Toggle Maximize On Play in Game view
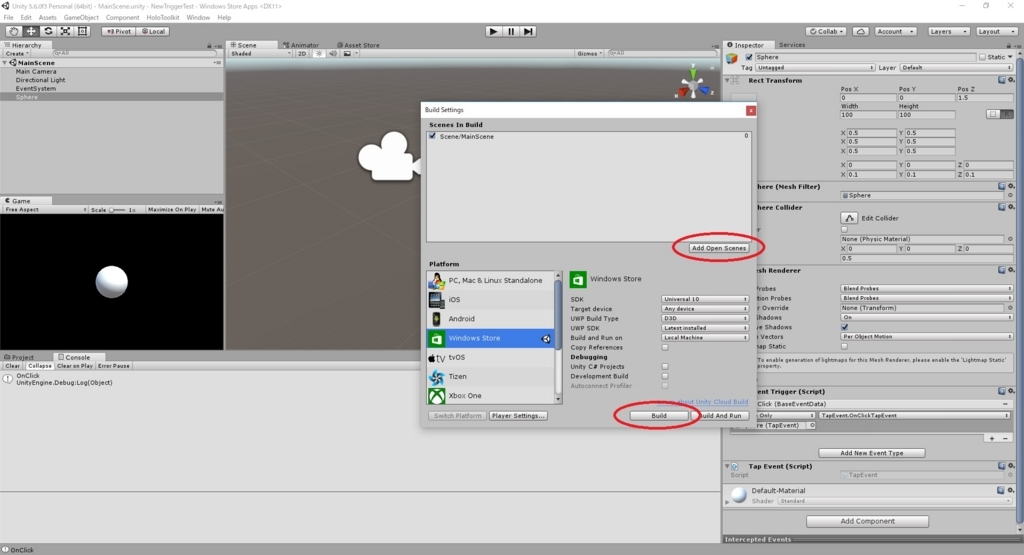Viewport: 1024px width, 555px height. click(x=172, y=210)
